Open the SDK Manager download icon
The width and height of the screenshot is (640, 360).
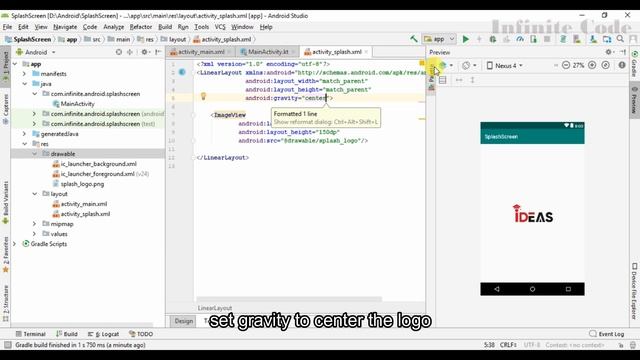click(593, 39)
